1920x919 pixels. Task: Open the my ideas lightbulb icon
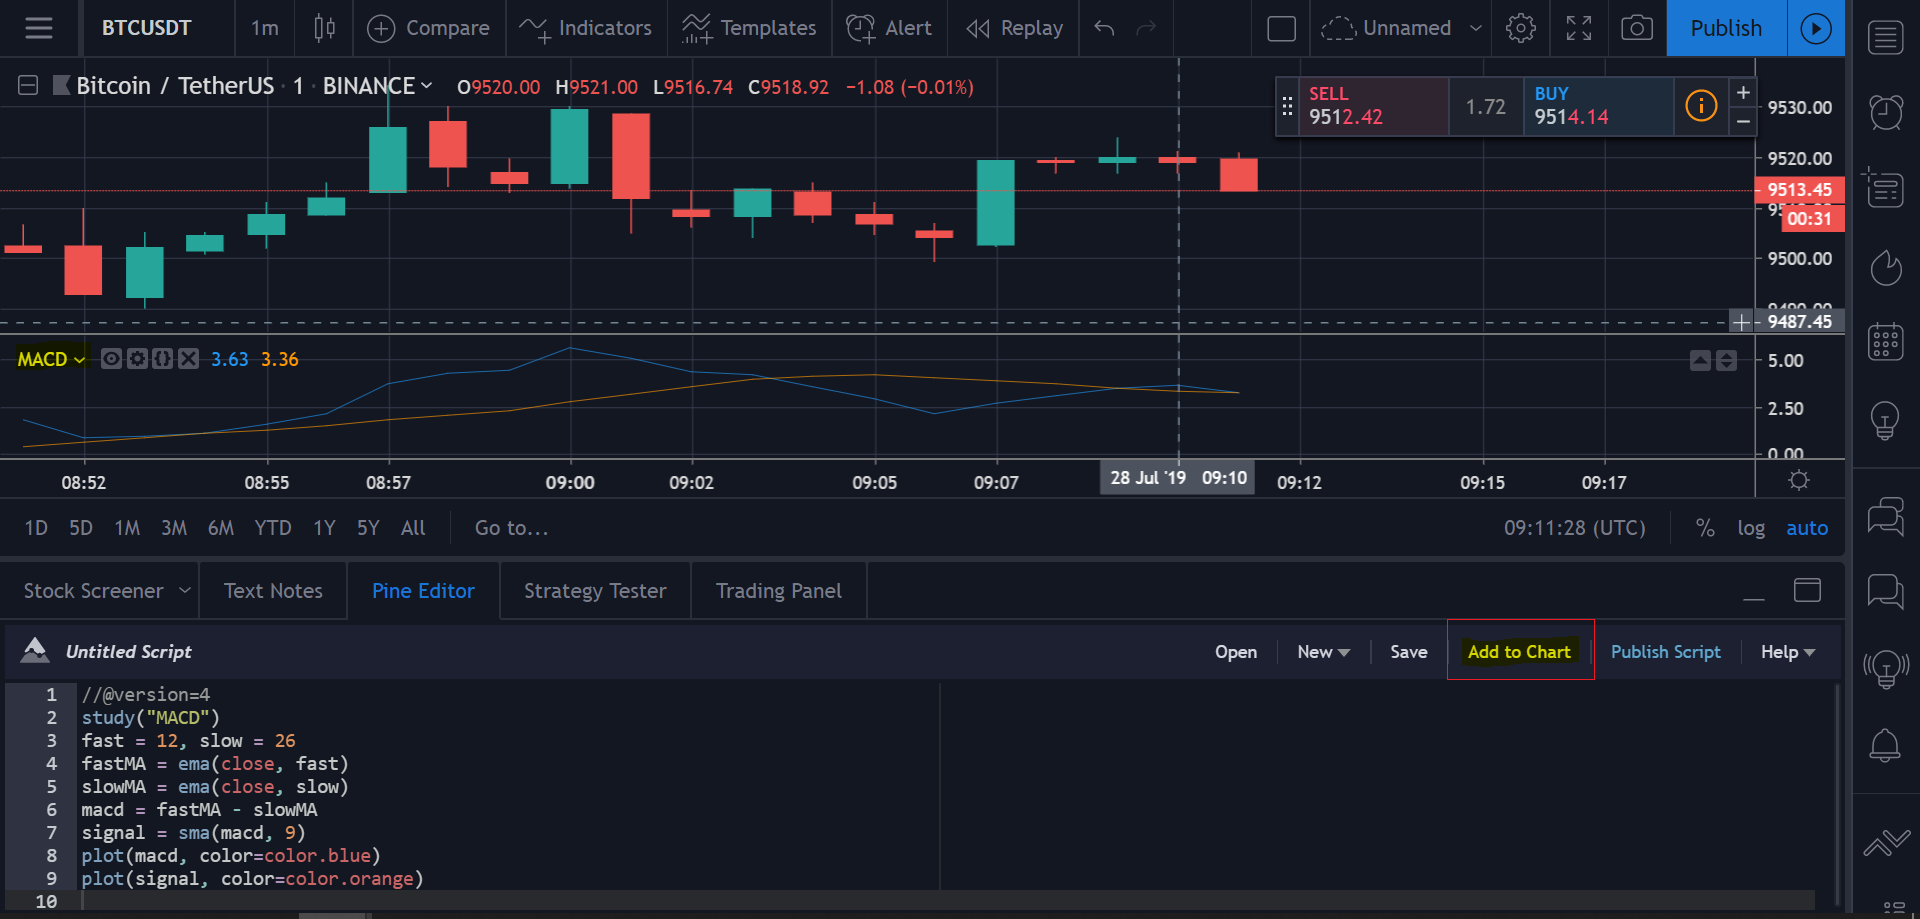tap(1885, 420)
